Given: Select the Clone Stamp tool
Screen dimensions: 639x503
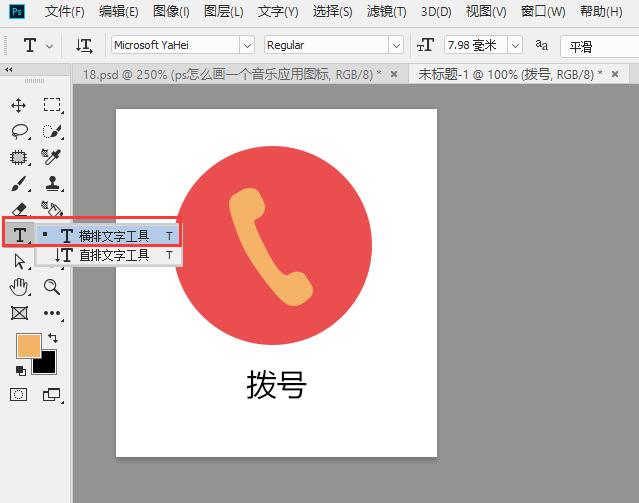Looking at the screenshot, I should 53,183.
